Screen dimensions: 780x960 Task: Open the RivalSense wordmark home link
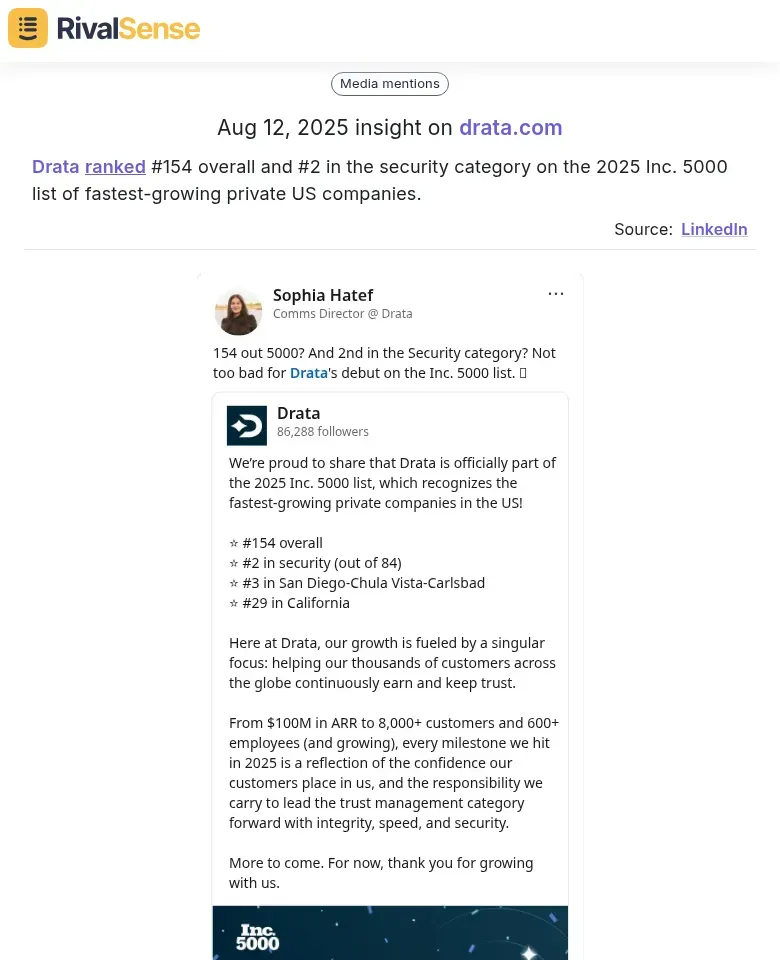tap(128, 28)
